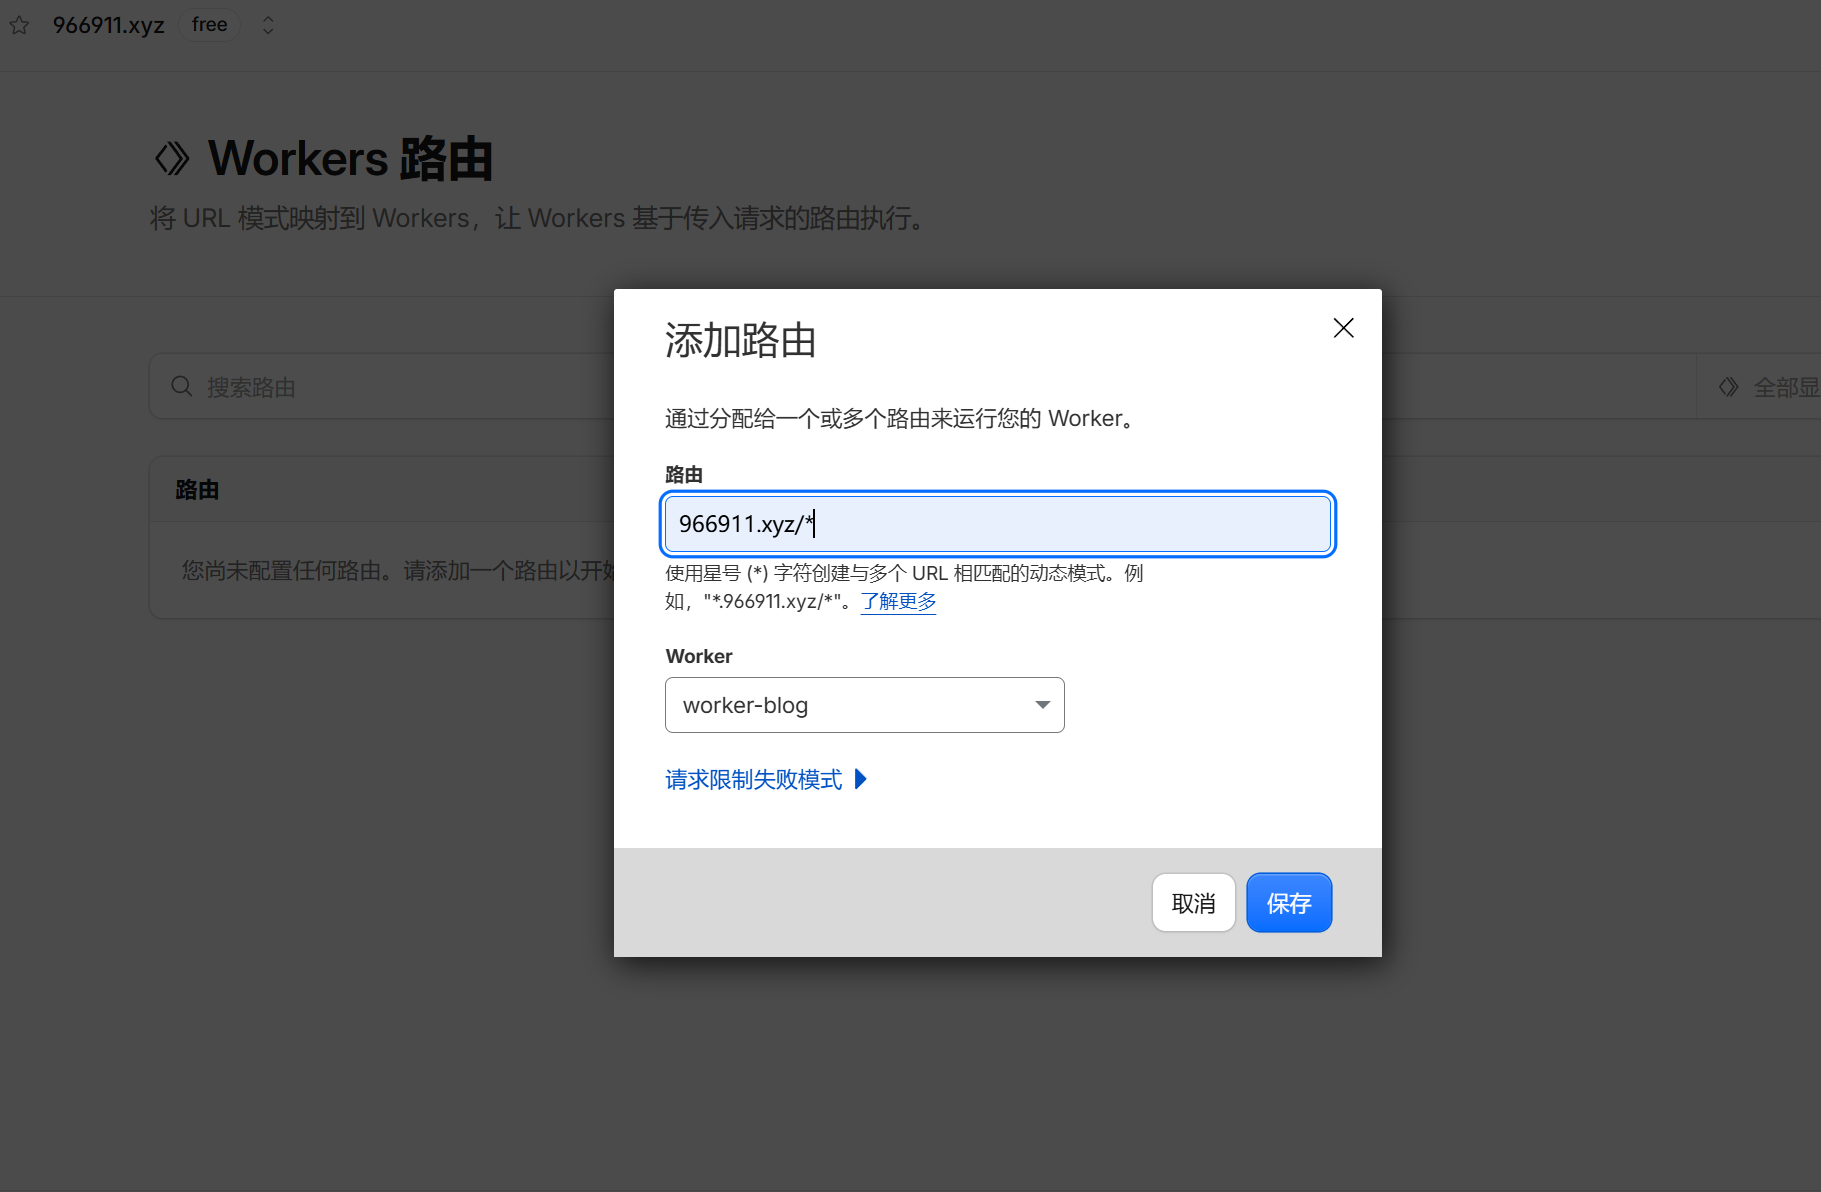The image size is (1821, 1192).
Task: Click the 966911.xyz domain name in header
Action: (x=108, y=25)
